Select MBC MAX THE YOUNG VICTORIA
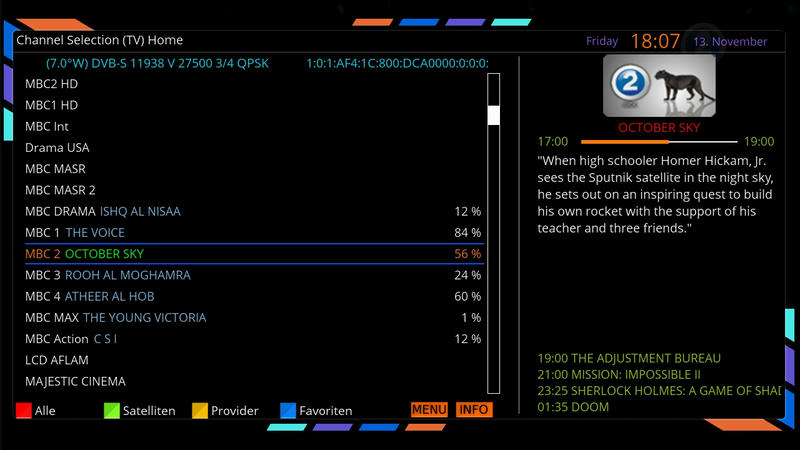This screenshot has height=450, width=800. pyautogui.click(x=254, y=318)
